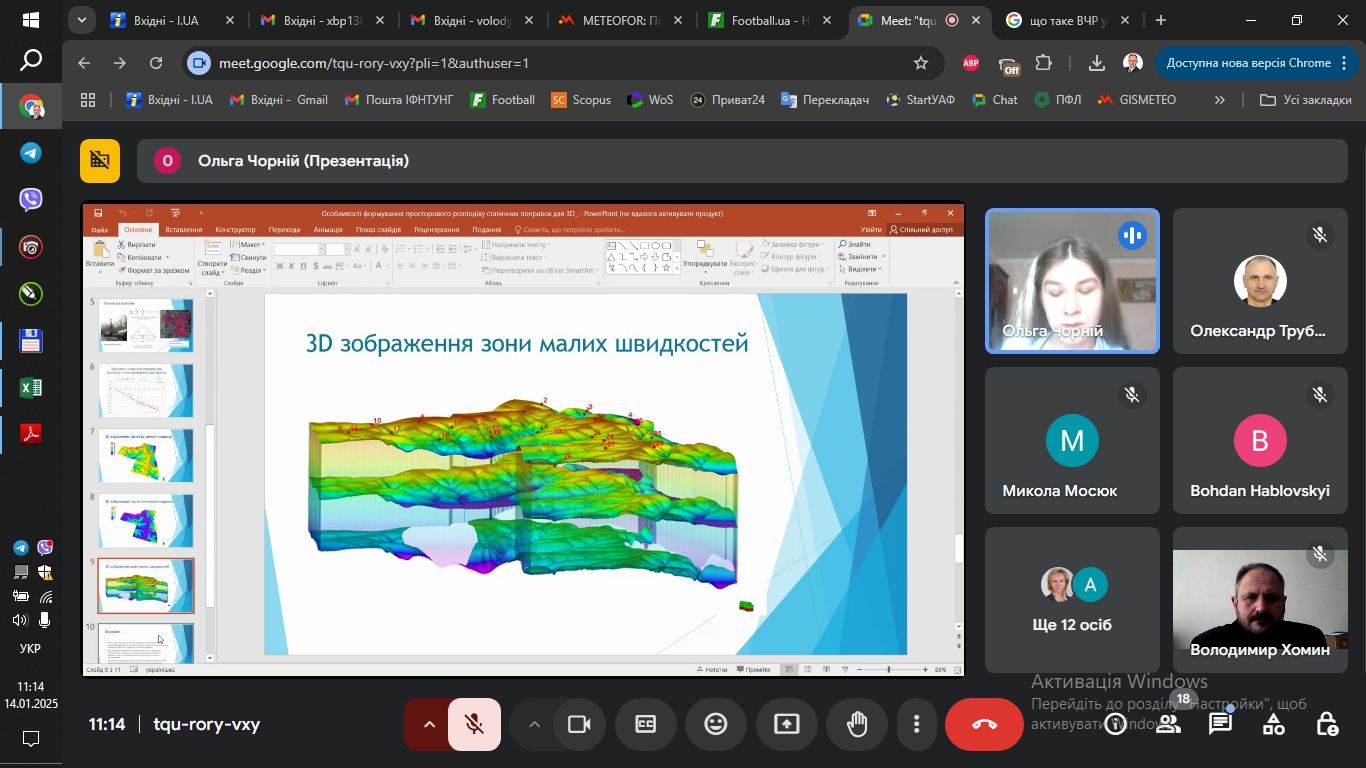Screen dimensions: 1366x768
Task: Turn on closed captions
Action: click(646, 724)
